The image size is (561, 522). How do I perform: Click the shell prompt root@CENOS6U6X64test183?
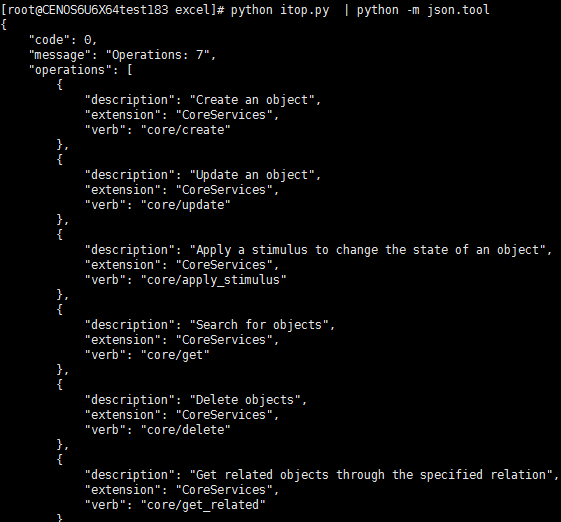(x=88, y=10)
